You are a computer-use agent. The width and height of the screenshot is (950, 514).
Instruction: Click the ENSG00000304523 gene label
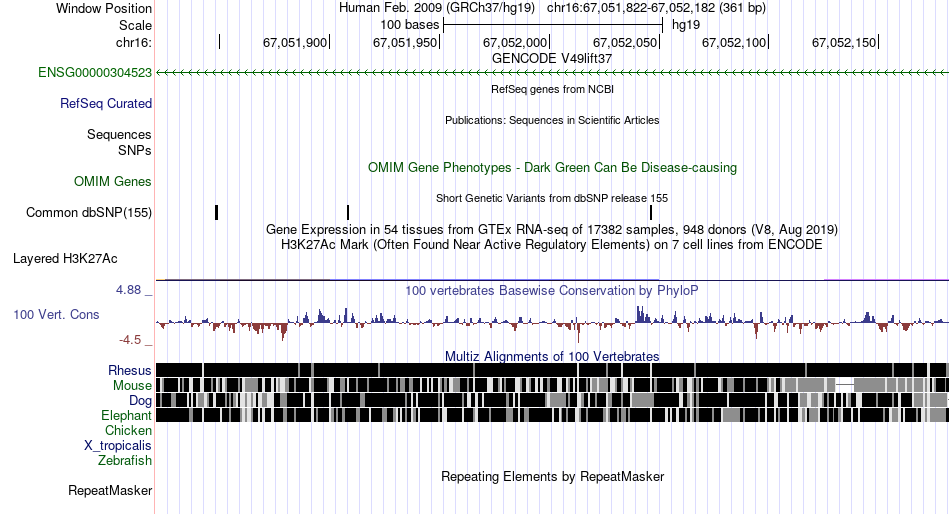coord(95,73)
